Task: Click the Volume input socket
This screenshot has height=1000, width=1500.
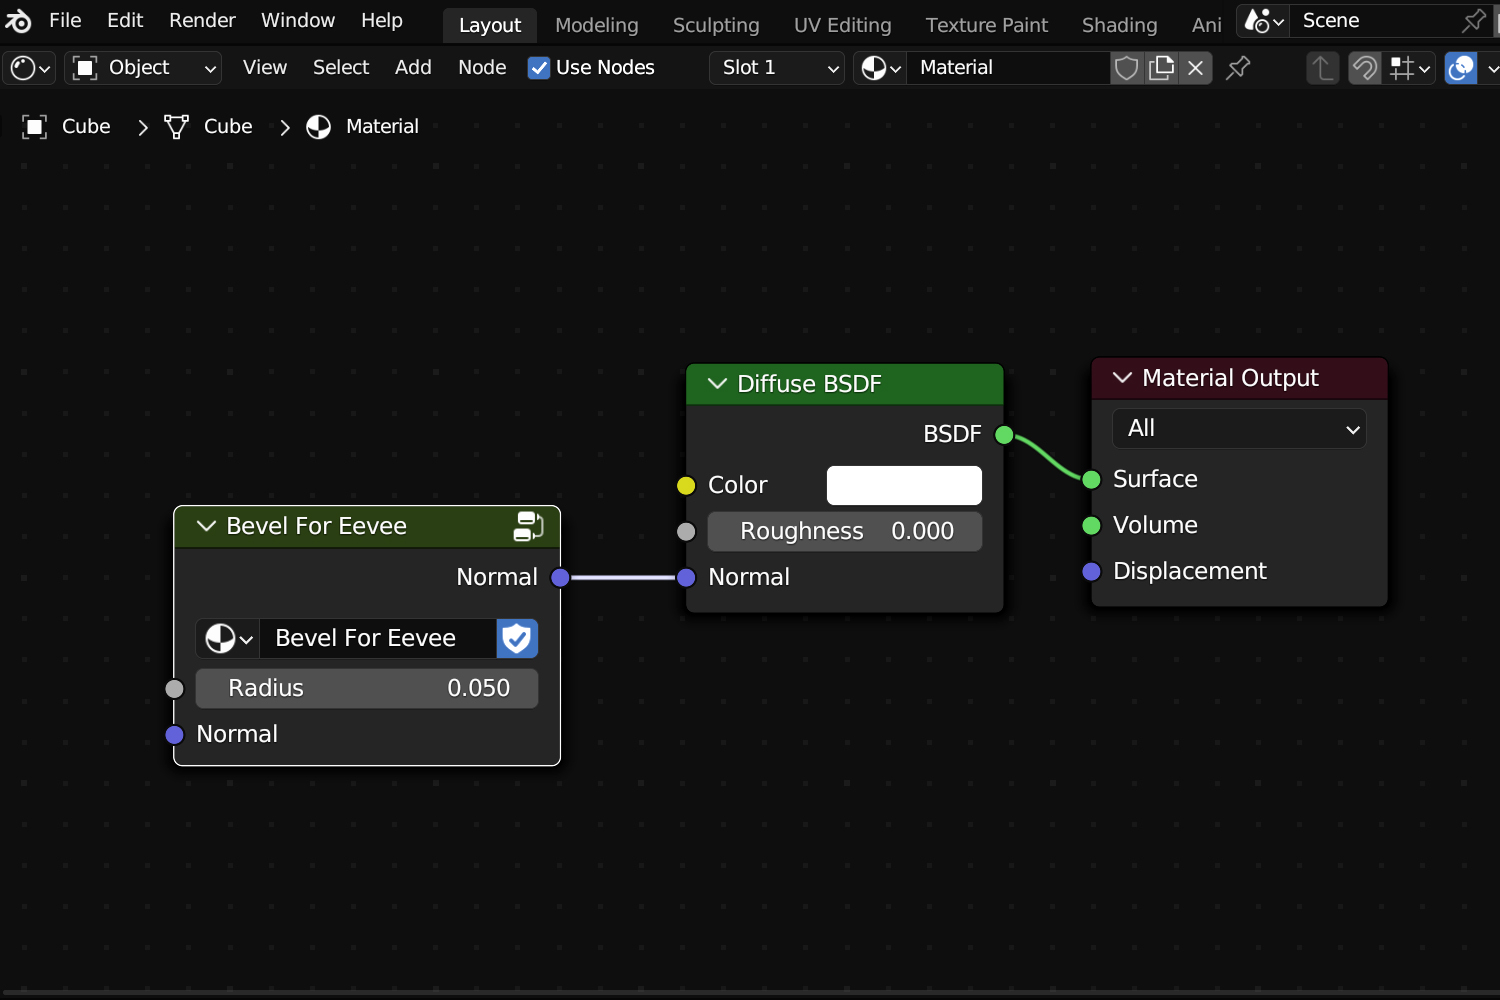Action: 1092,526
